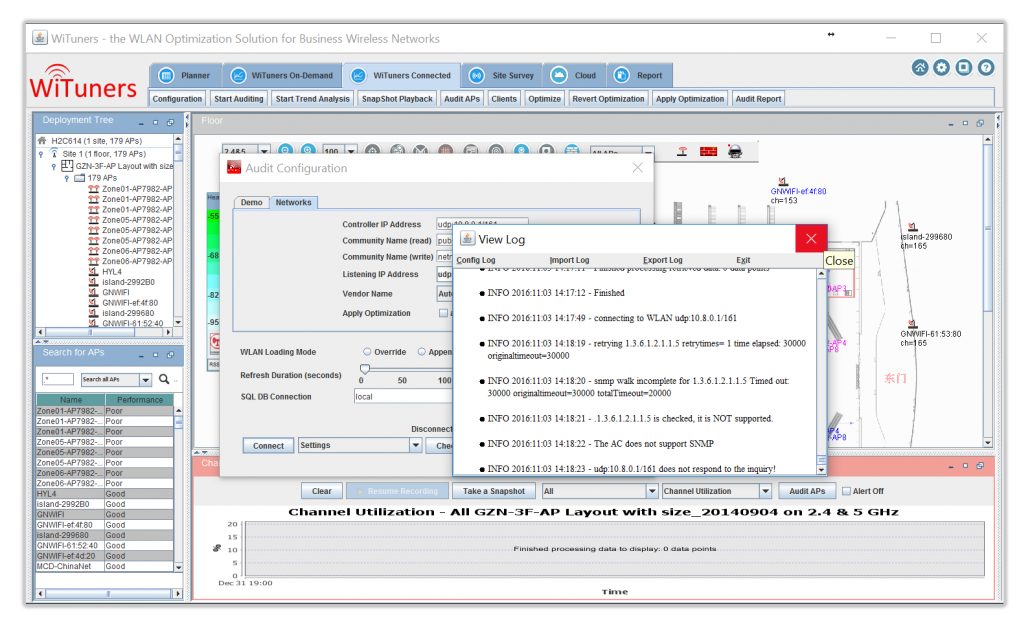Maximize the Search for APs panel

tap(156, 355)
